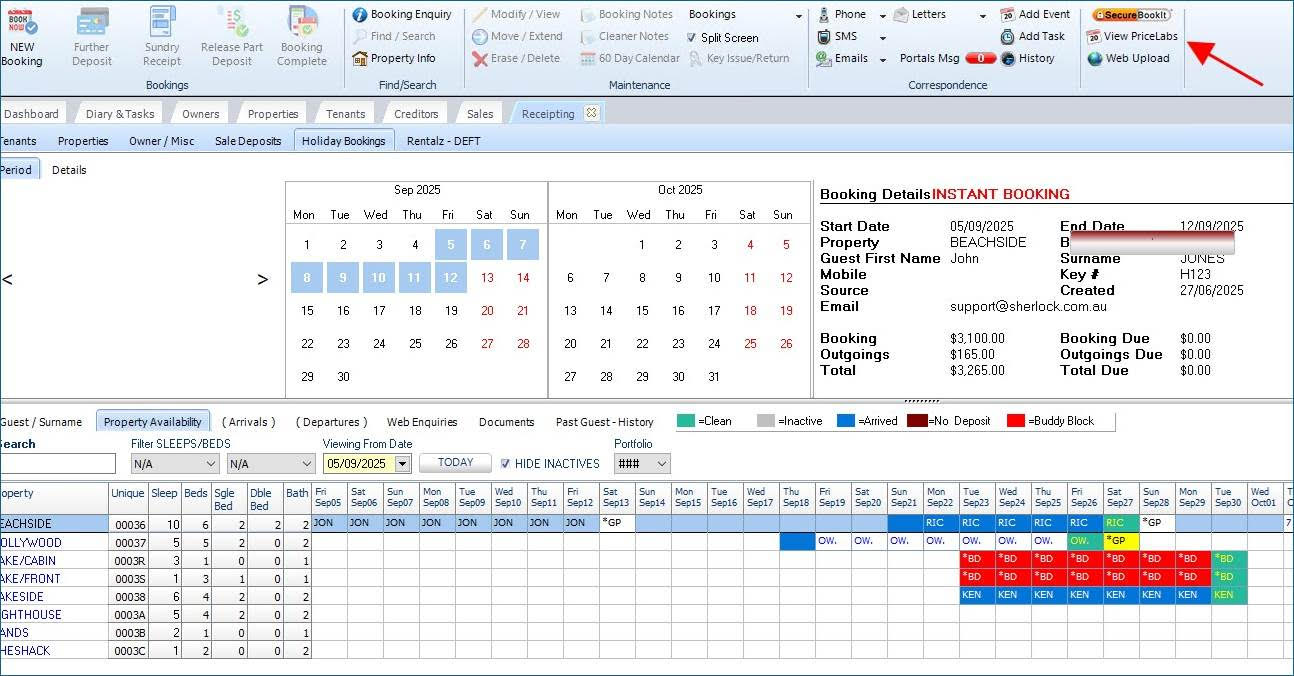This screenshot has height=676, width=1294.
Task: Open the Sundry Receipt tool
Action: (162, 24)
